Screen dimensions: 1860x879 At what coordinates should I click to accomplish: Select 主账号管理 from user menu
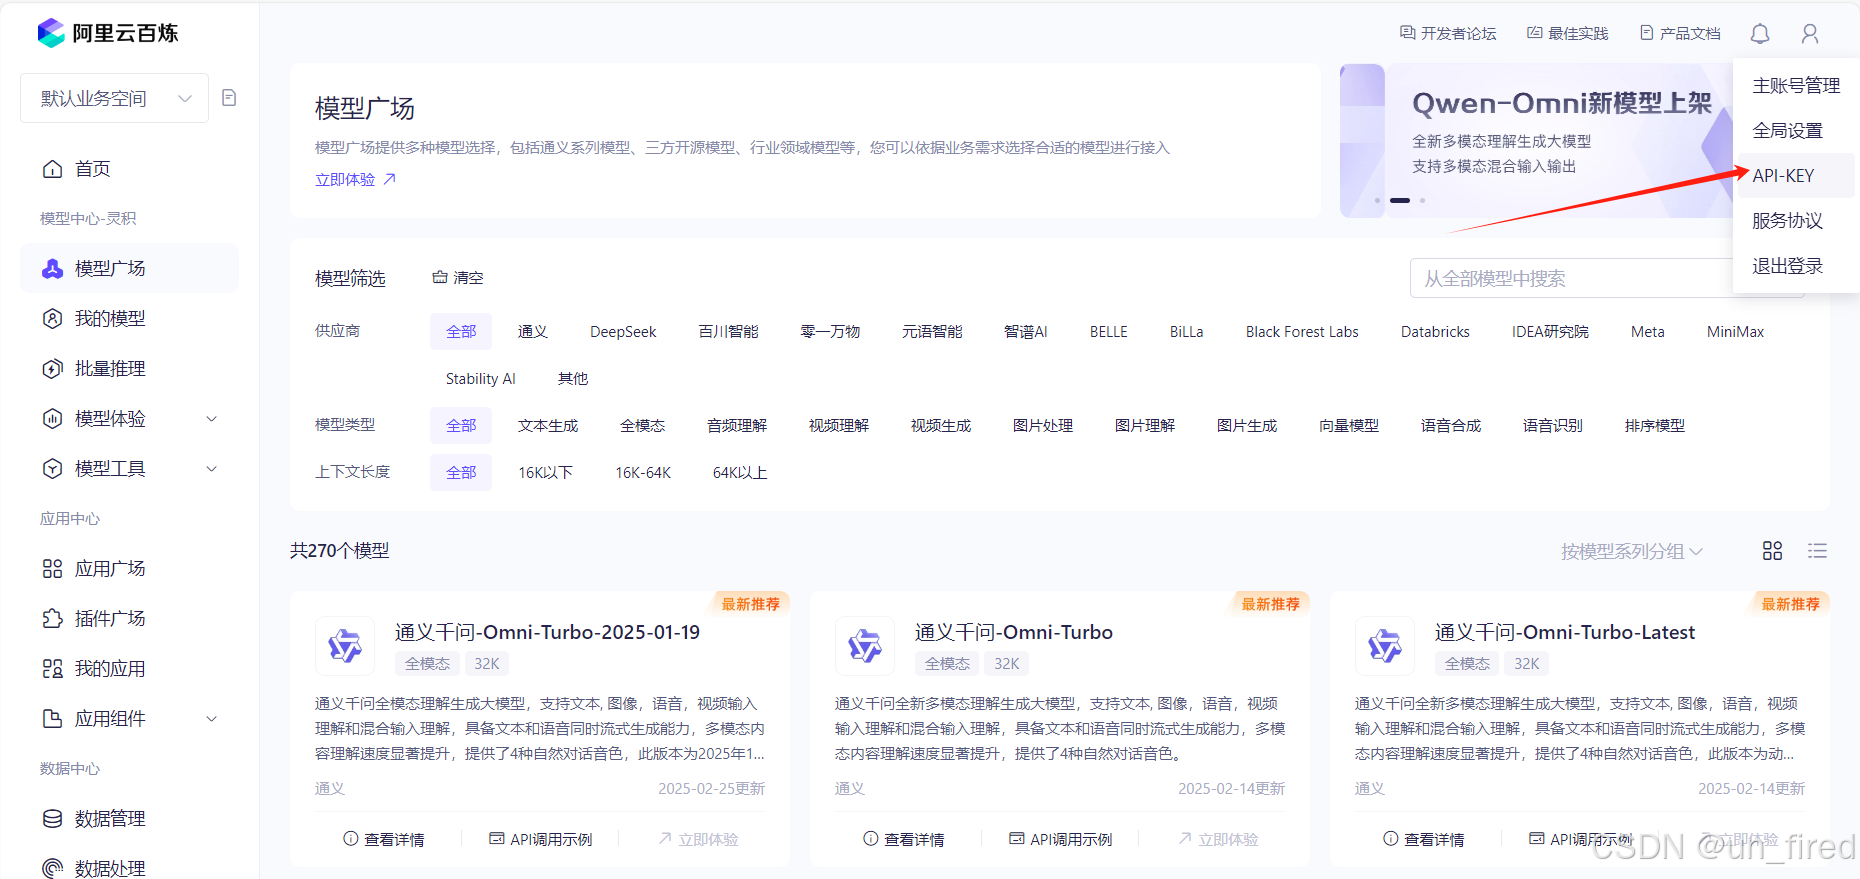coord(1796,86)
